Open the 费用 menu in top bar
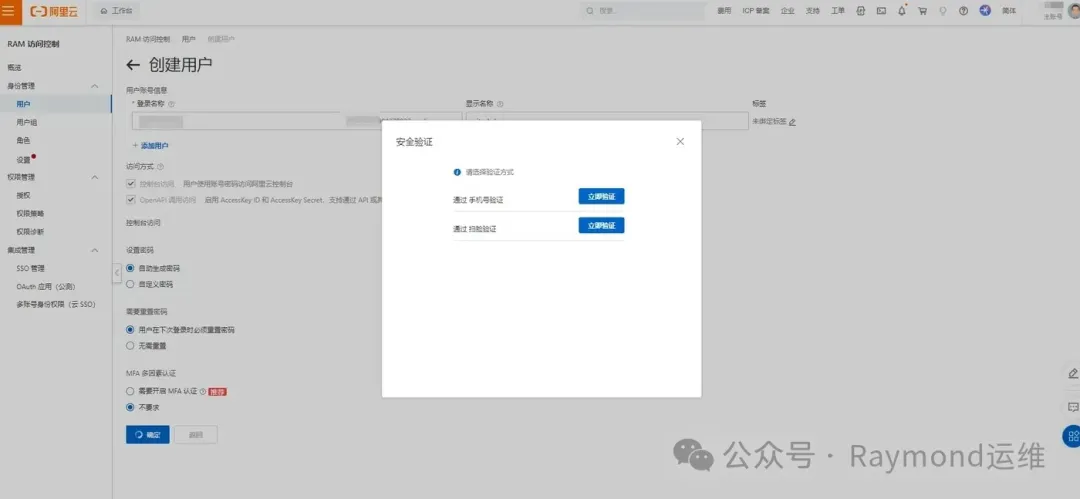This screenshot has height=499, width=1080. pos(724,11)
